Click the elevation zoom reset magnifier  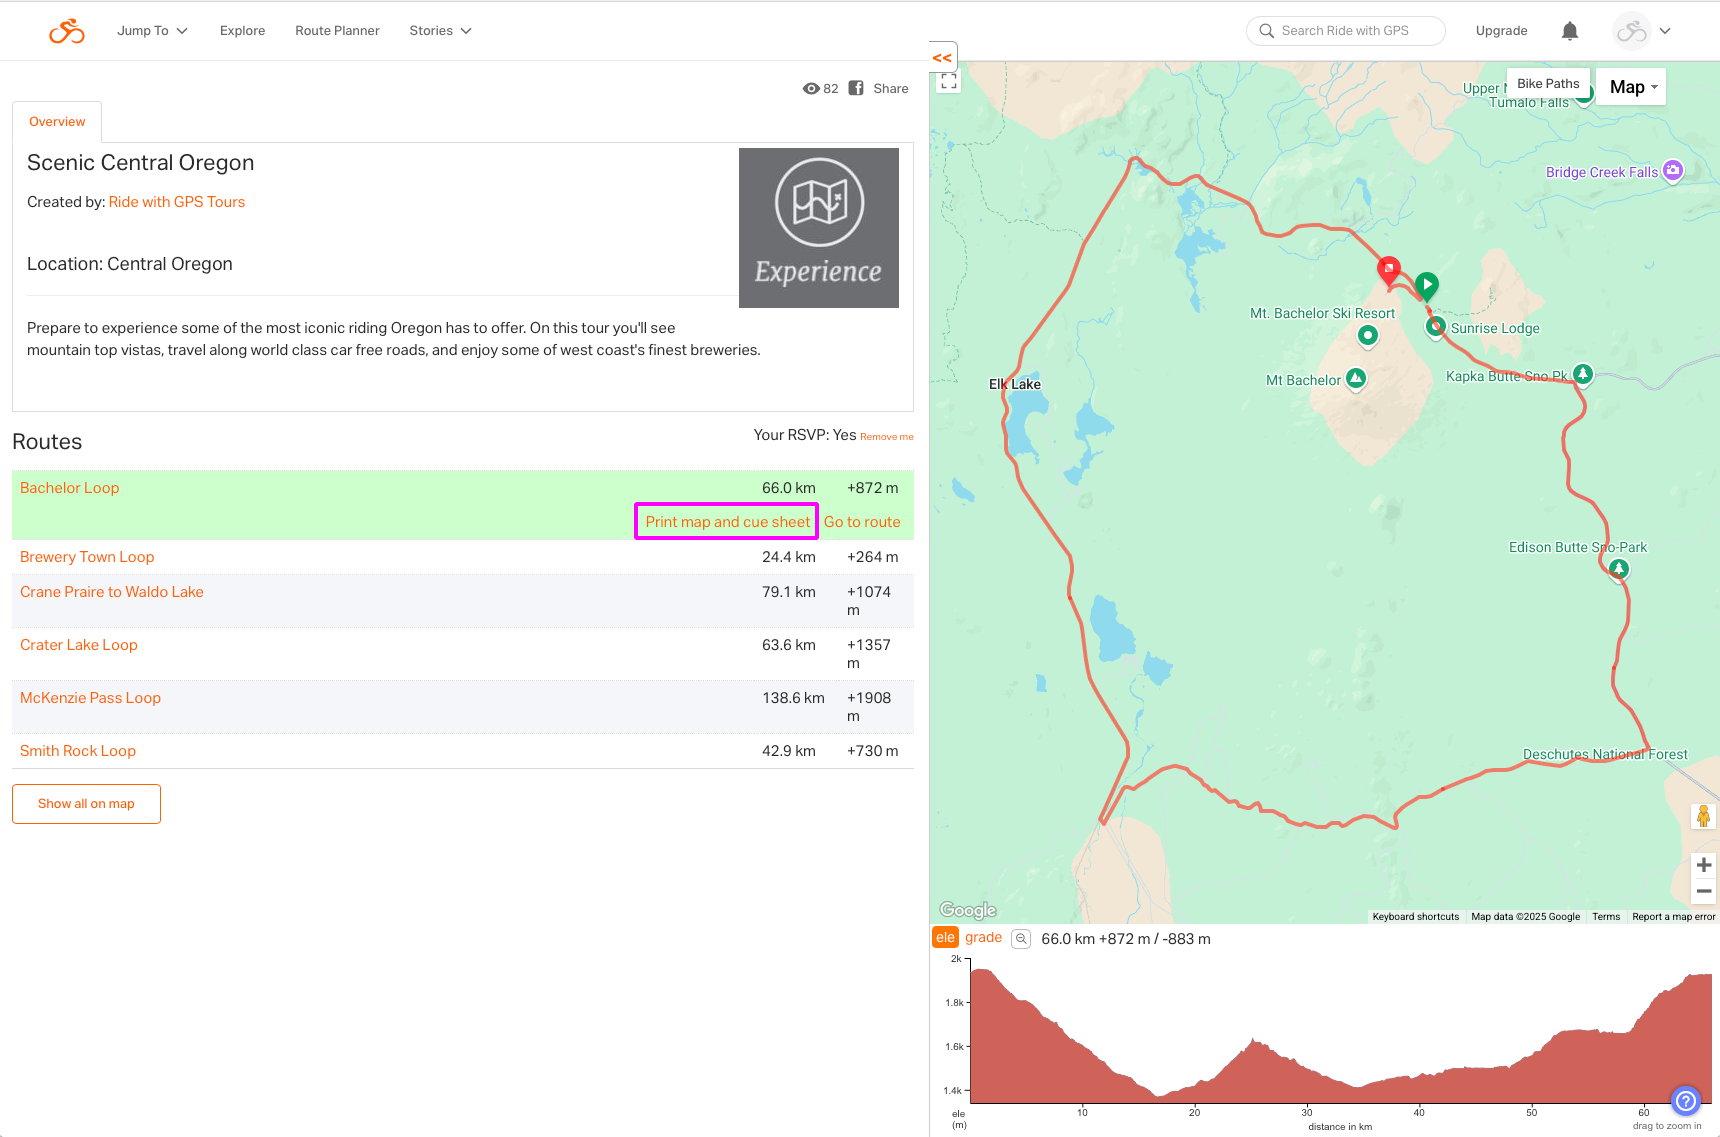point(1021,938)
